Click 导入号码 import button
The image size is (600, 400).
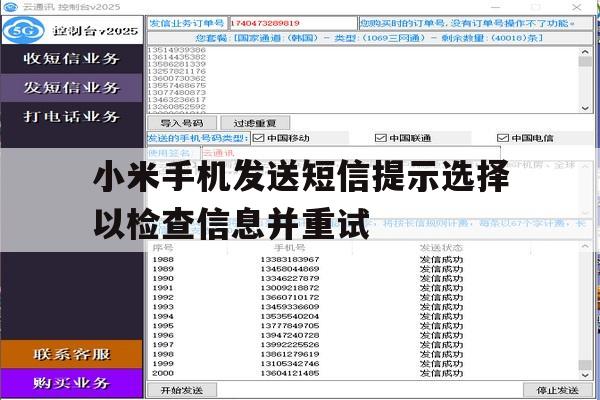[182, 123]
